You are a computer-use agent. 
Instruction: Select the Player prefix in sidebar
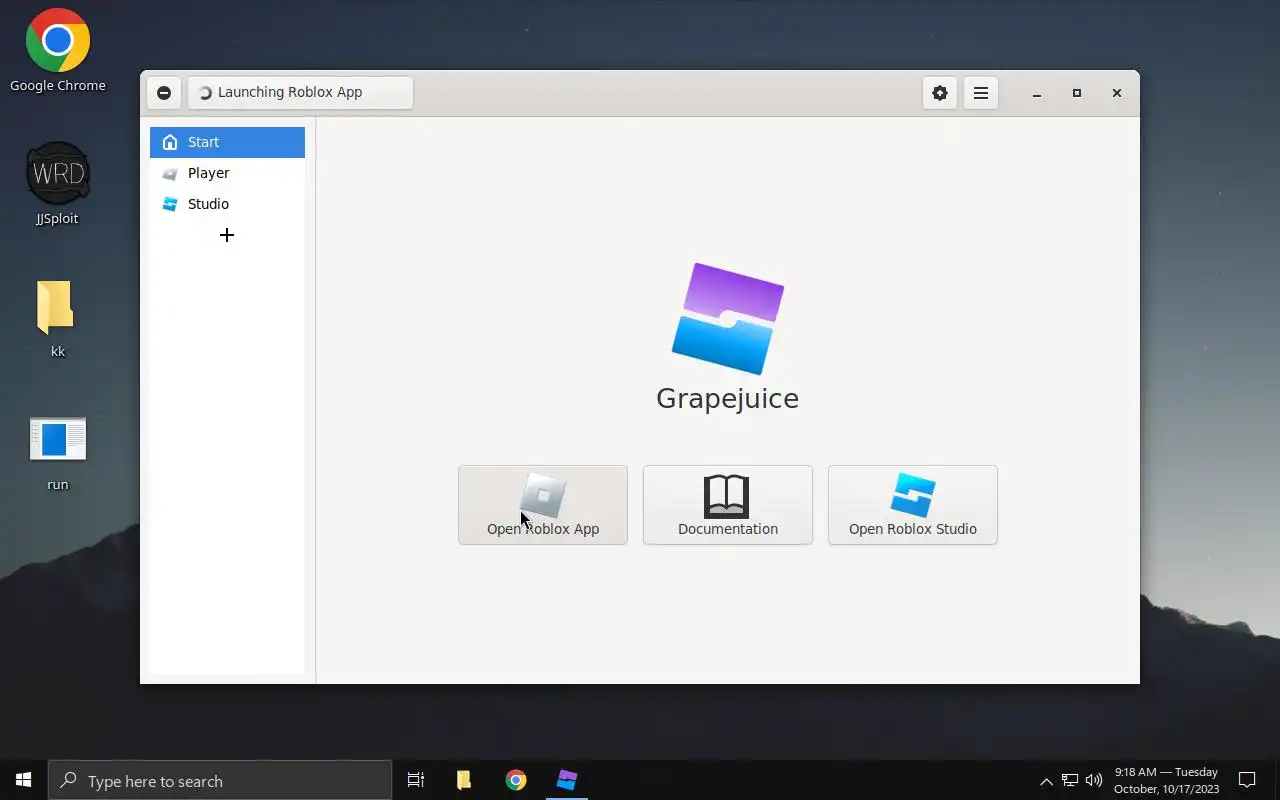(x=227, y=173)
